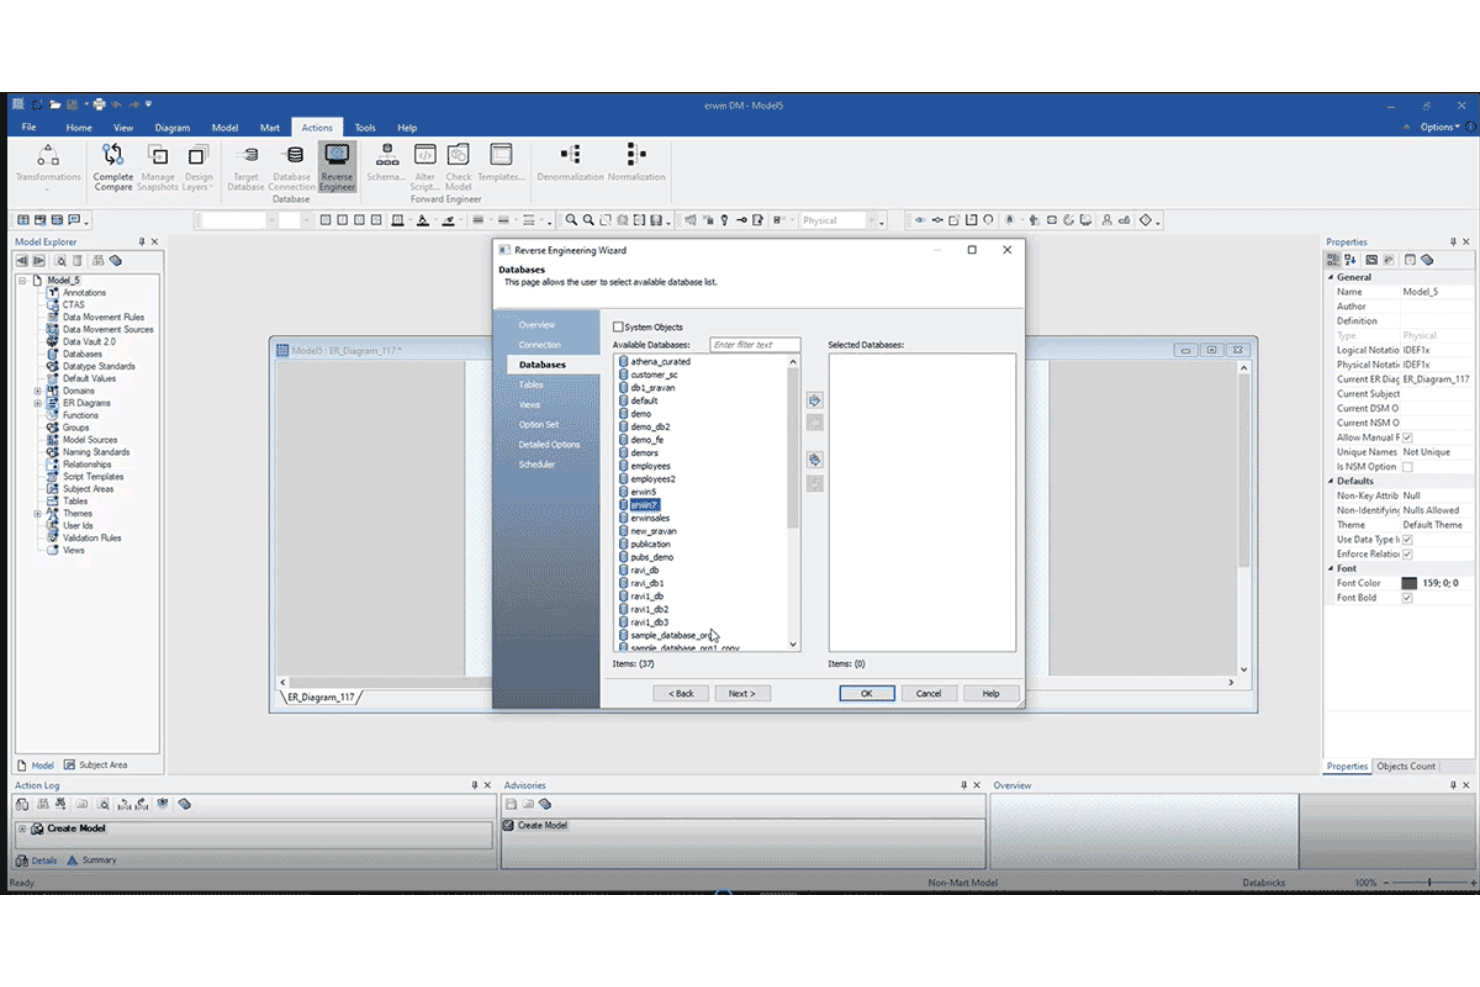Image resolution: width=1480 pixels, height=987 pixels.
Task: Click the zoom in magnifier toolbar icon
Action: pyautogui.click(x=571, y=220)
